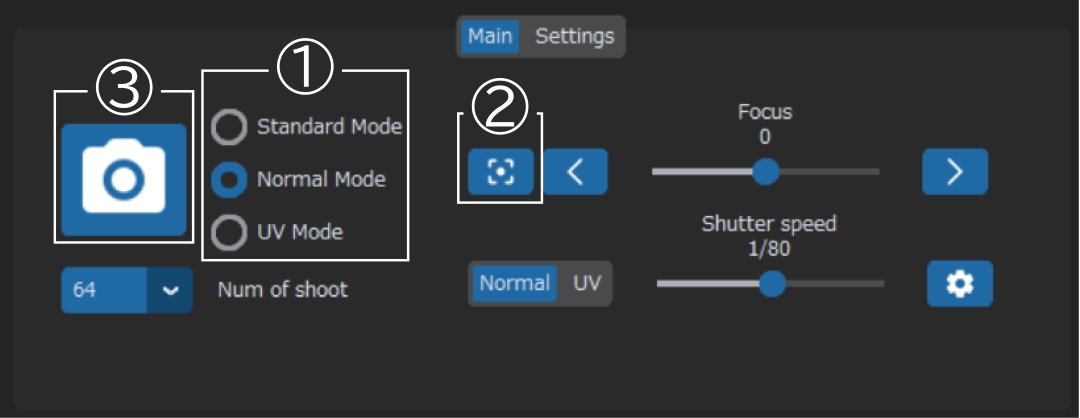This screenshot has width=1080, height=418.
Task: Click the Focus slider handle
Action: 765,171
